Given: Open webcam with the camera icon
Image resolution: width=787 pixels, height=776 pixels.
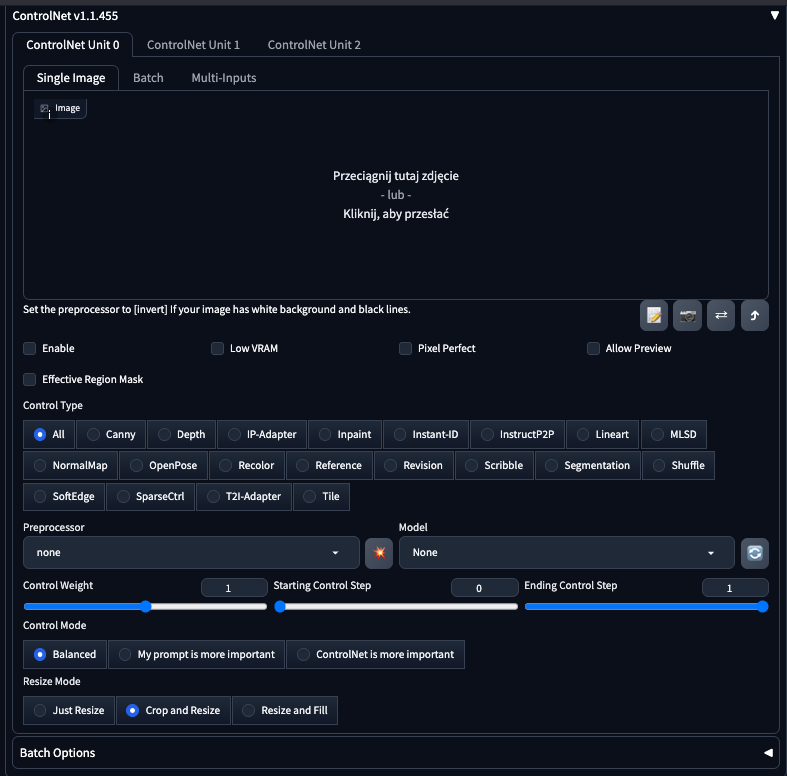Looking at the screenshot, I should tap(687, 316).
